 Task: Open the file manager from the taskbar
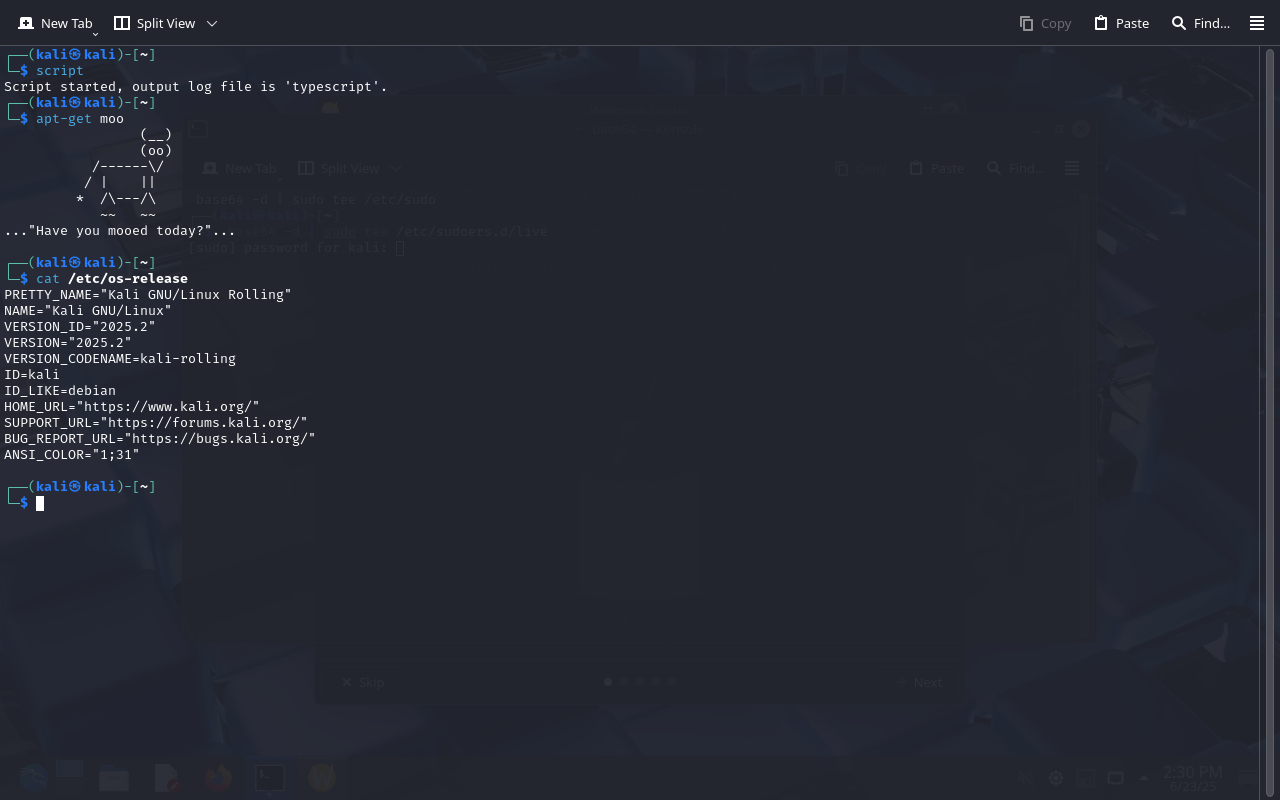tap(114, 778)
